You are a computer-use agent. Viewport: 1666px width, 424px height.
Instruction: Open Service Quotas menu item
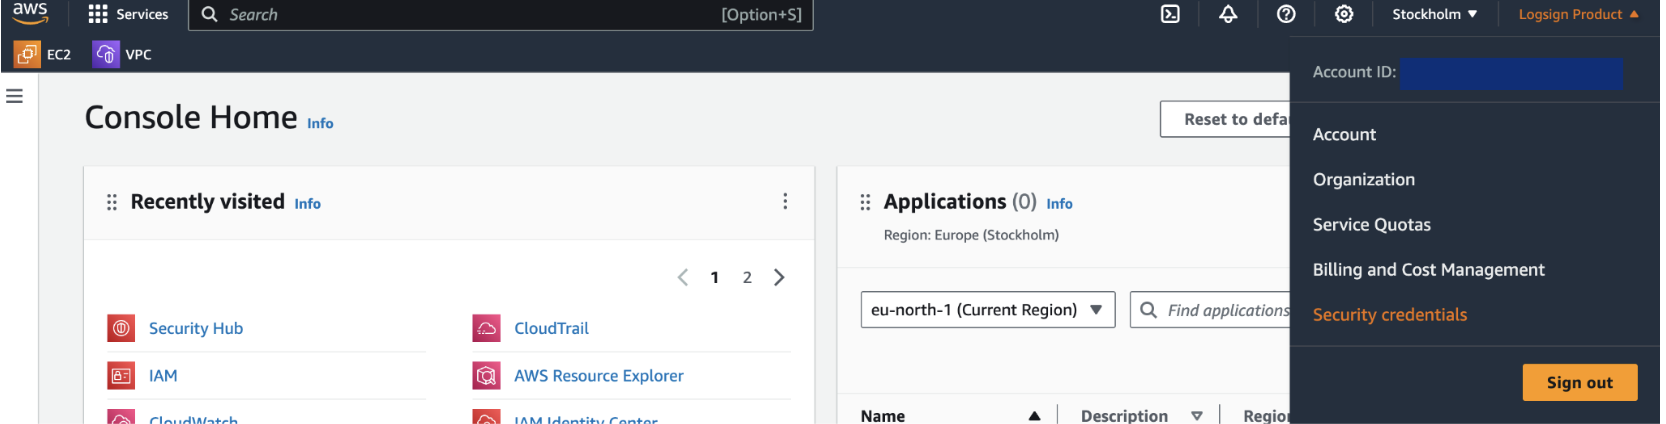(x=1372, y=224)
